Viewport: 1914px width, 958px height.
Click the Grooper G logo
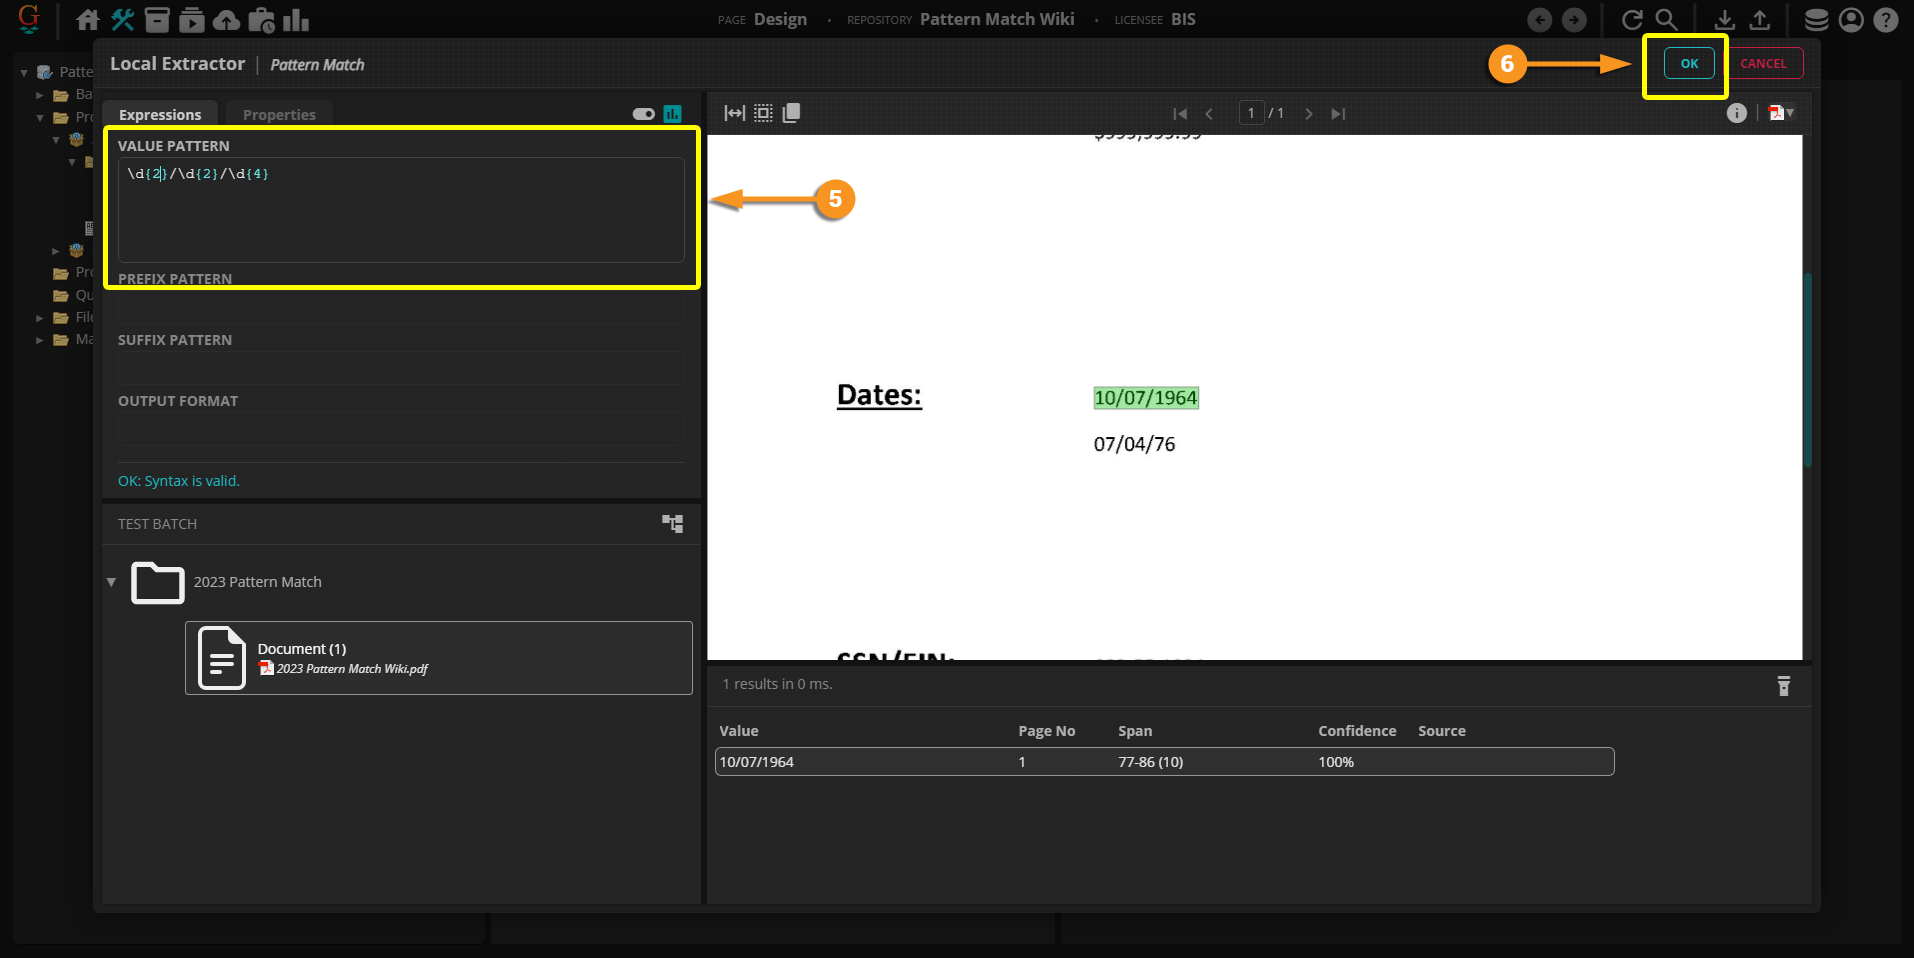click(x=29, y=18)
